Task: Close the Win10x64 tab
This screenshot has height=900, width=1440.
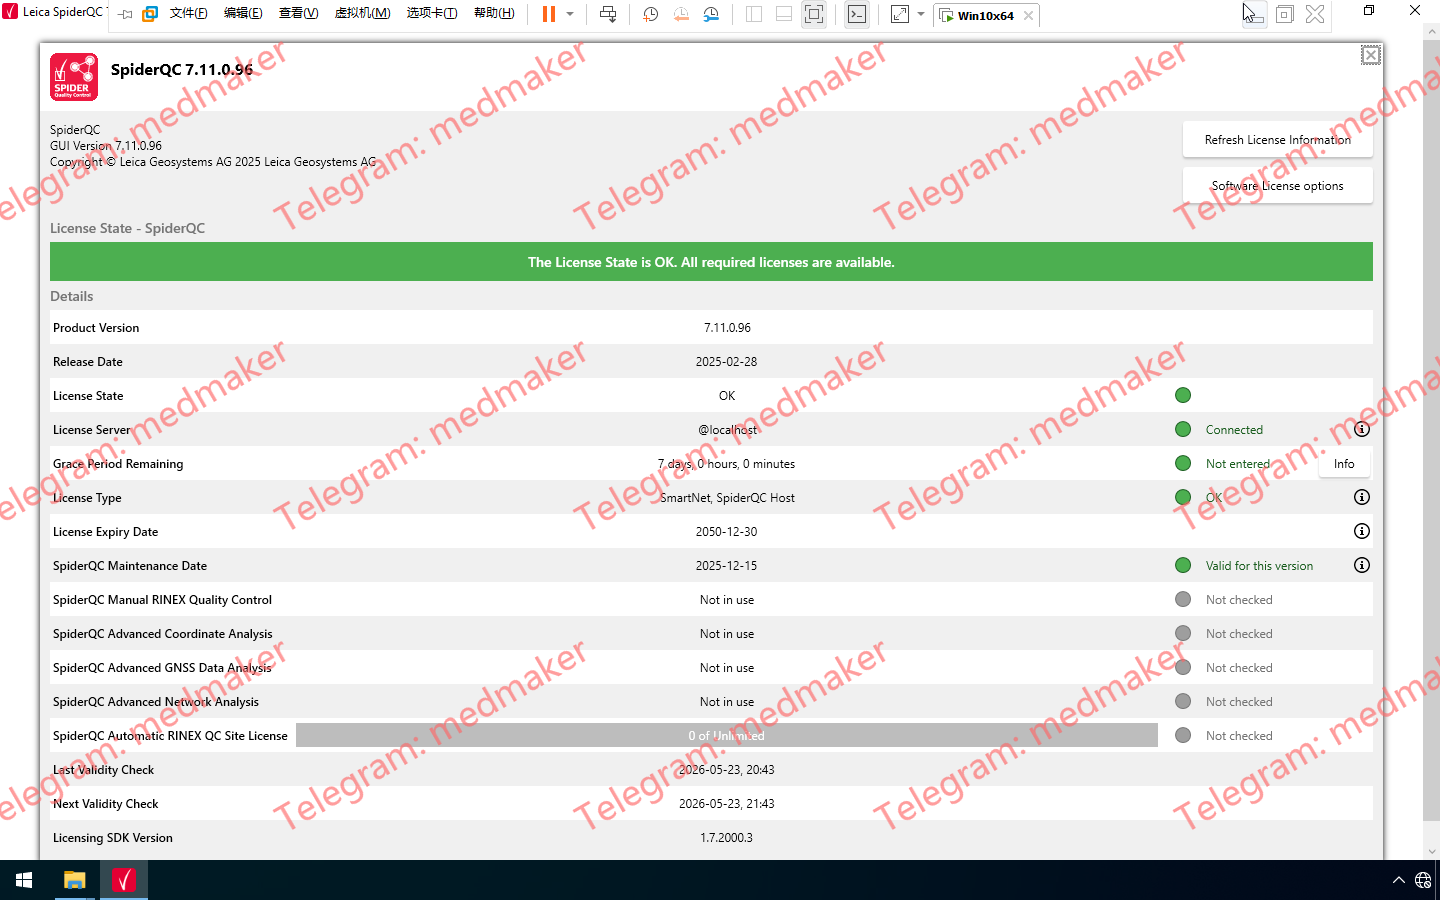Action: (x=1028, y=15)
